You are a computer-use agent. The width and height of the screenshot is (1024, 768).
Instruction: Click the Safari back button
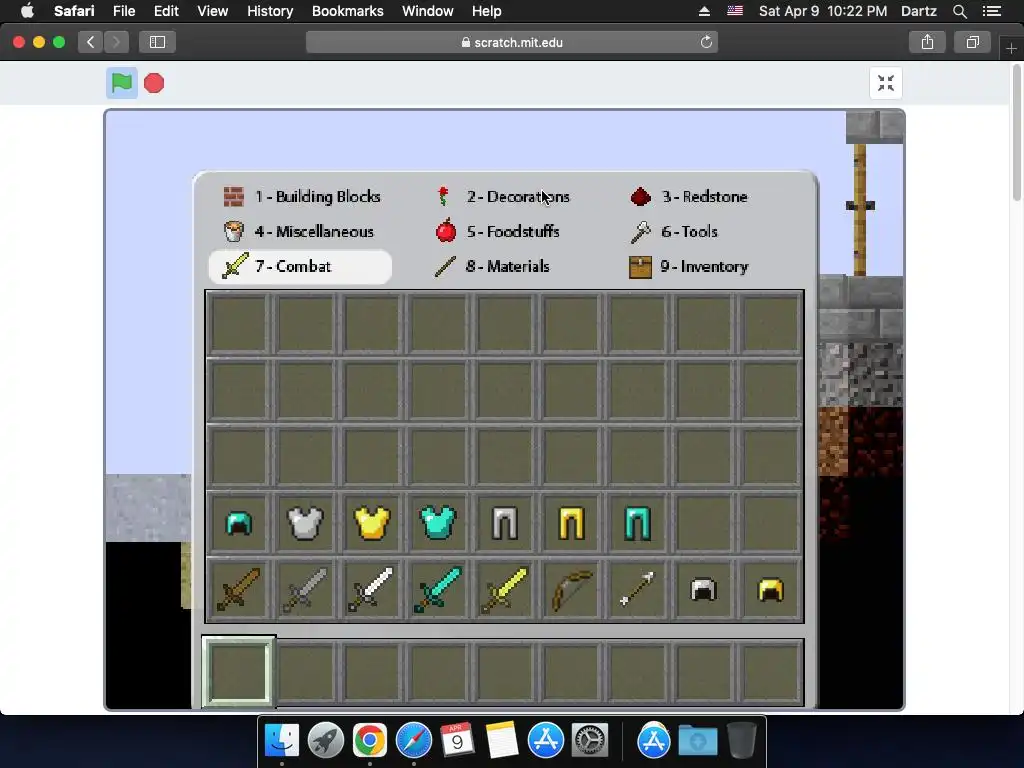(x=91, y=42)
